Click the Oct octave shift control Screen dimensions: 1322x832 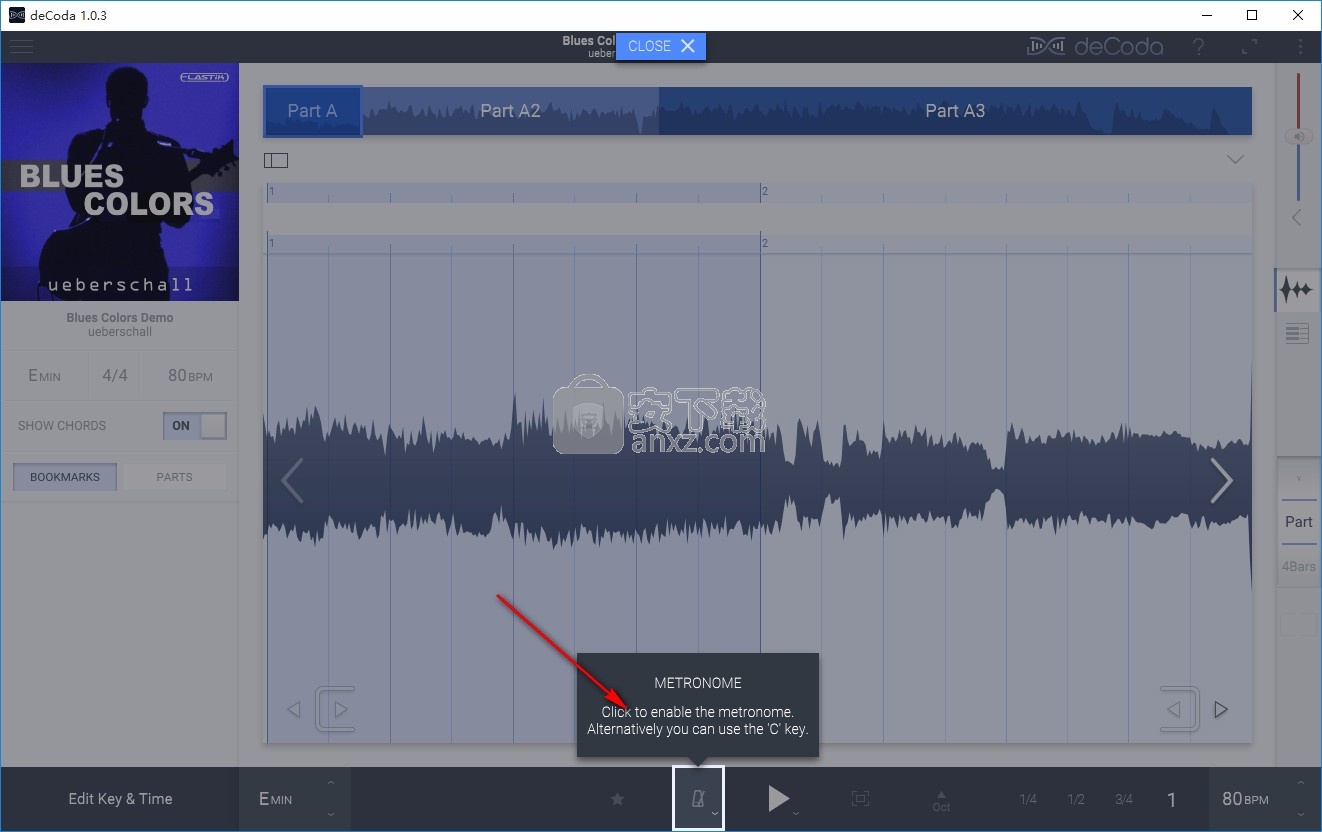click(x=941, y=800)
